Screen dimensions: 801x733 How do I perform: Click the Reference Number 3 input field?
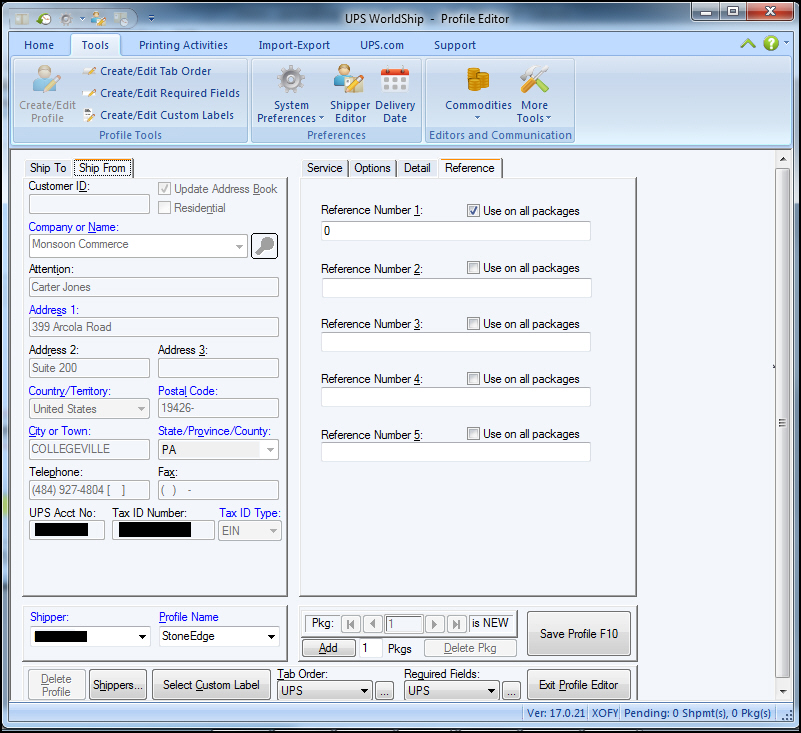click(455, 343)
